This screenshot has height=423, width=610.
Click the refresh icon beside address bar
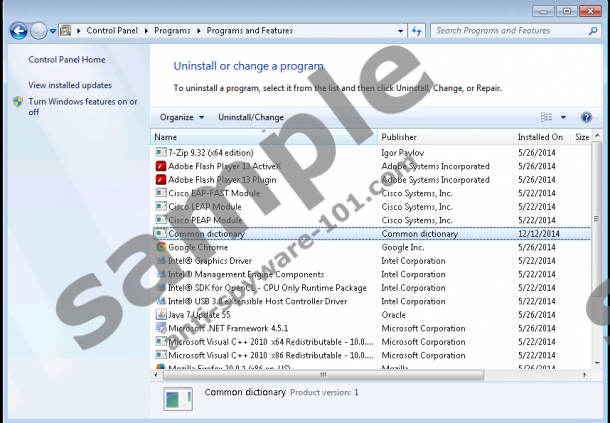pos(416,31)
